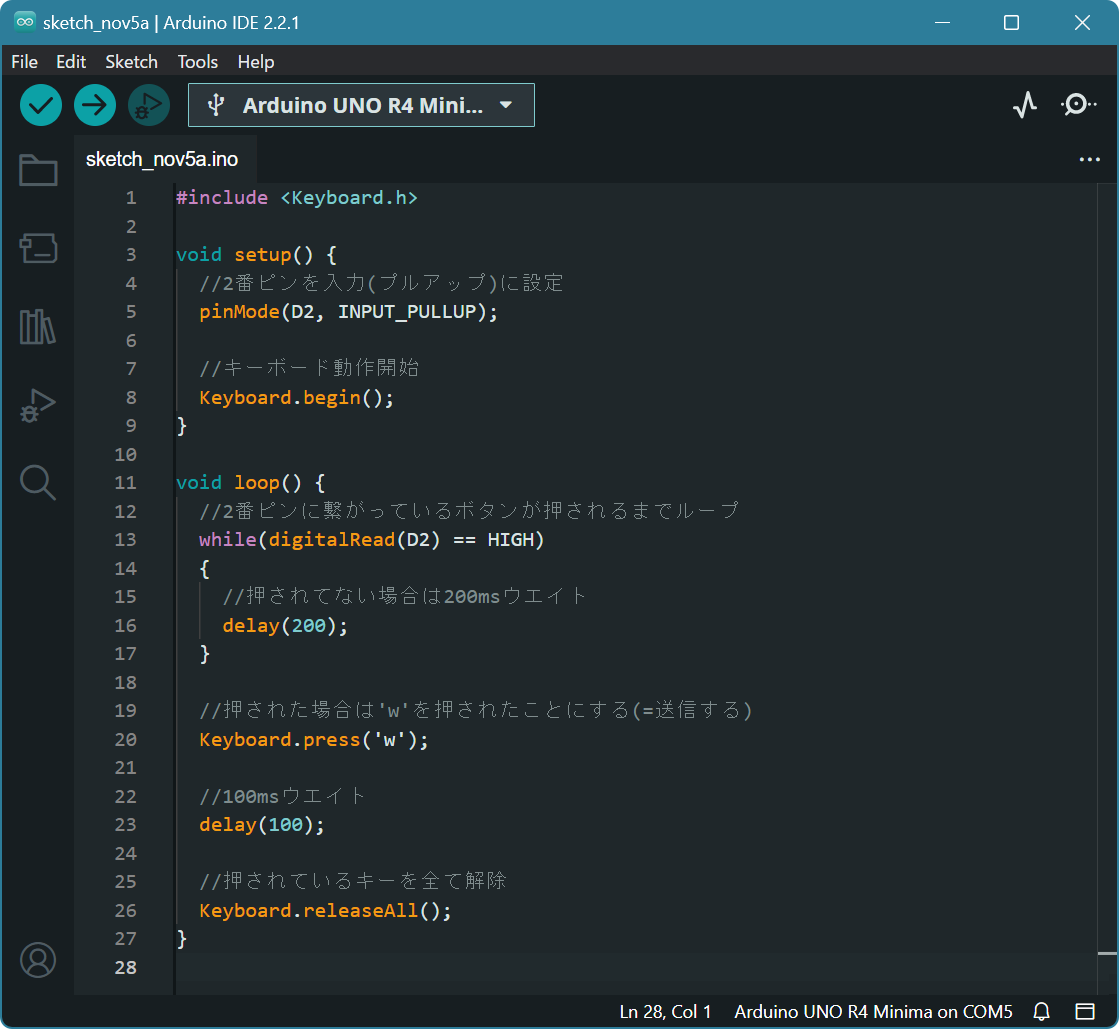Toggle the bottom panel icon in status bar
Image resolution: width=1119 pixels, height=1029 pixels.
pyautogui.click(x=1085, y=1011)
